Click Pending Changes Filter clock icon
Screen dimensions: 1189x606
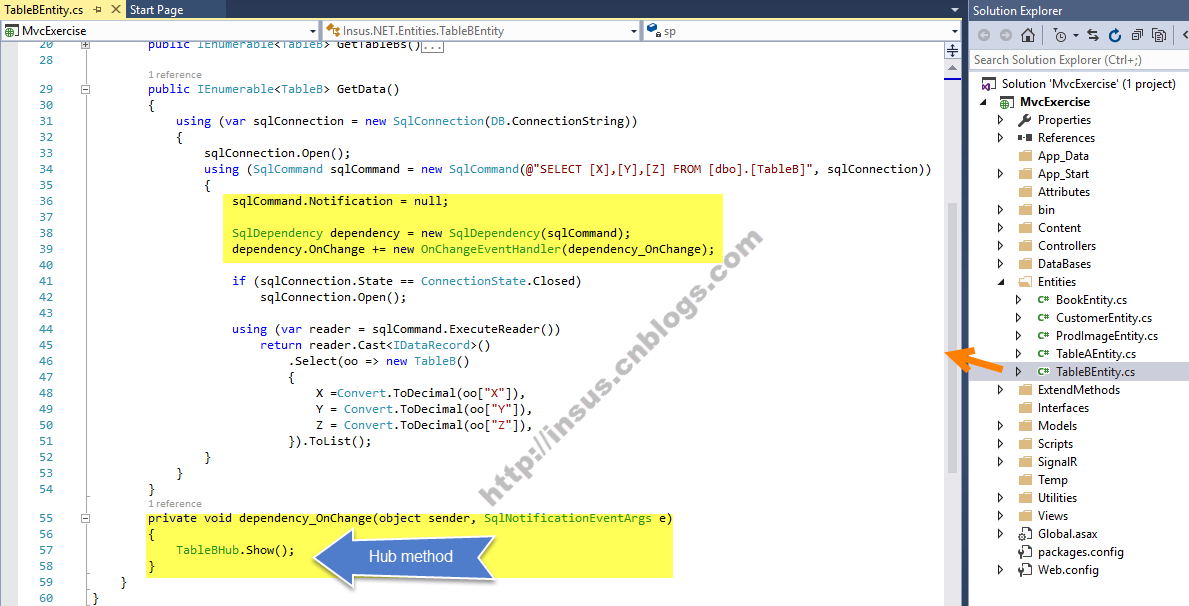click(x=1060, y=35)
